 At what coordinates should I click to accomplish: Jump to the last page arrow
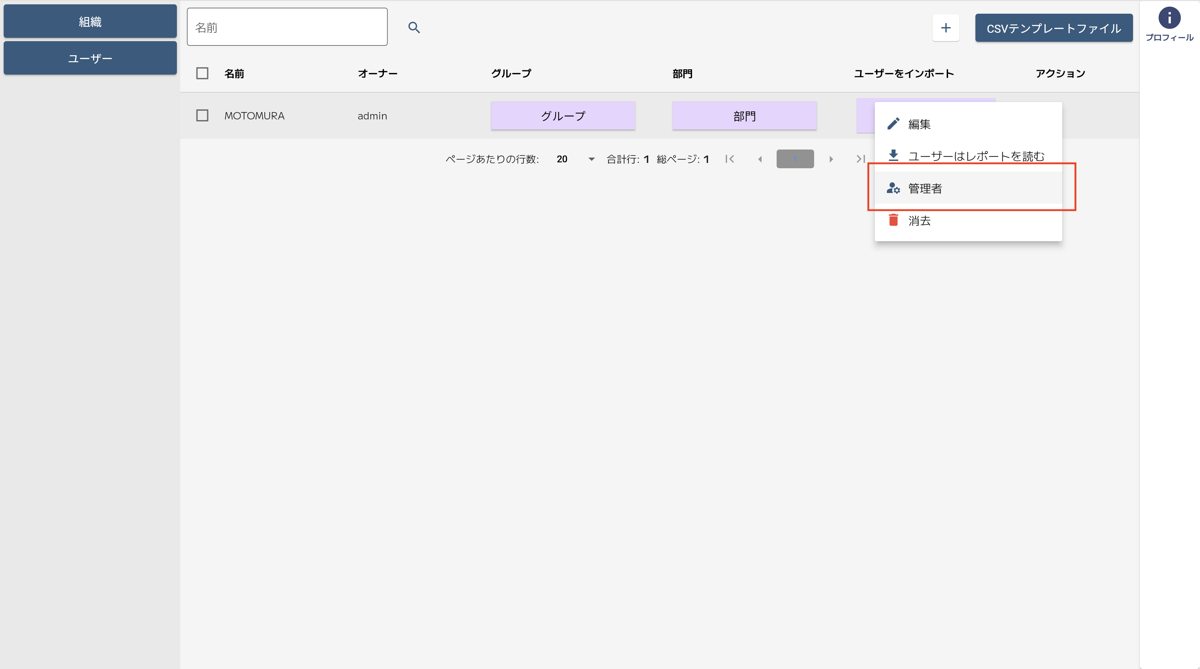coord(860,159)
